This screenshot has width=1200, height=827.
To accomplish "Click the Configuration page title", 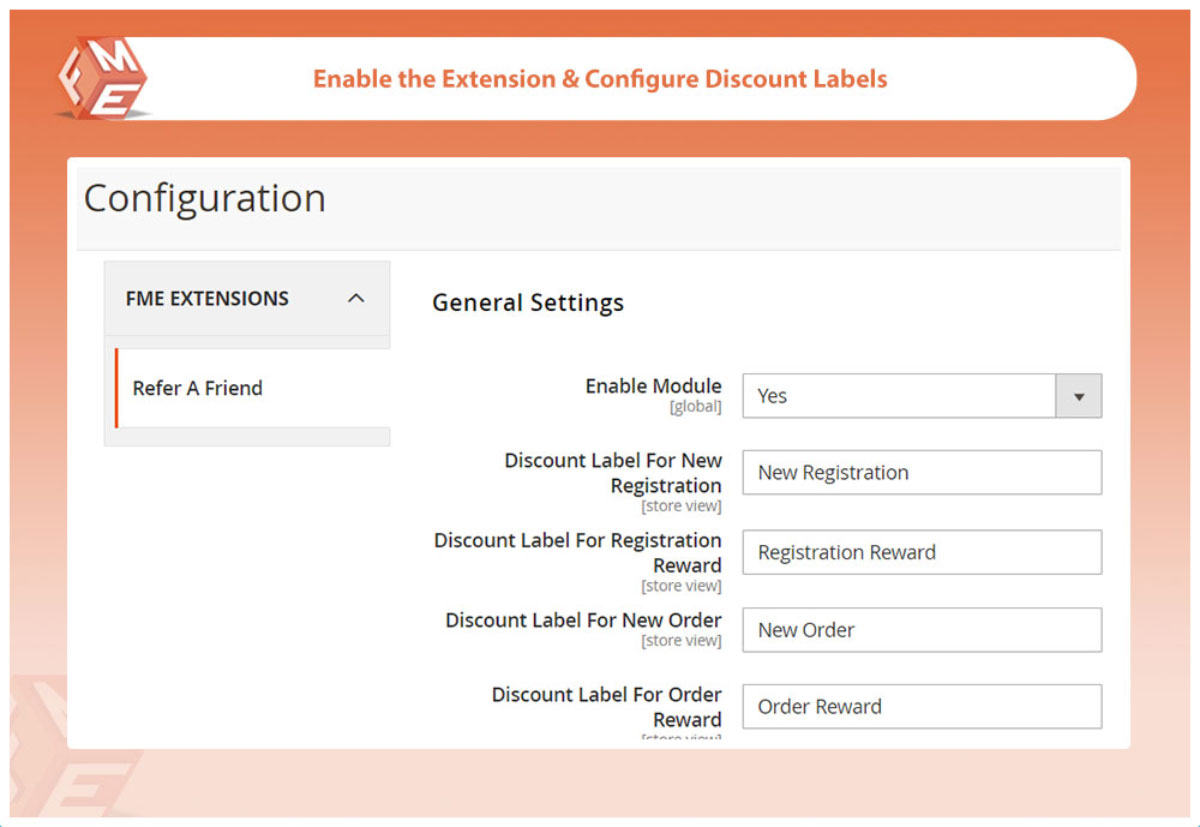I will [x=205, y=198].
